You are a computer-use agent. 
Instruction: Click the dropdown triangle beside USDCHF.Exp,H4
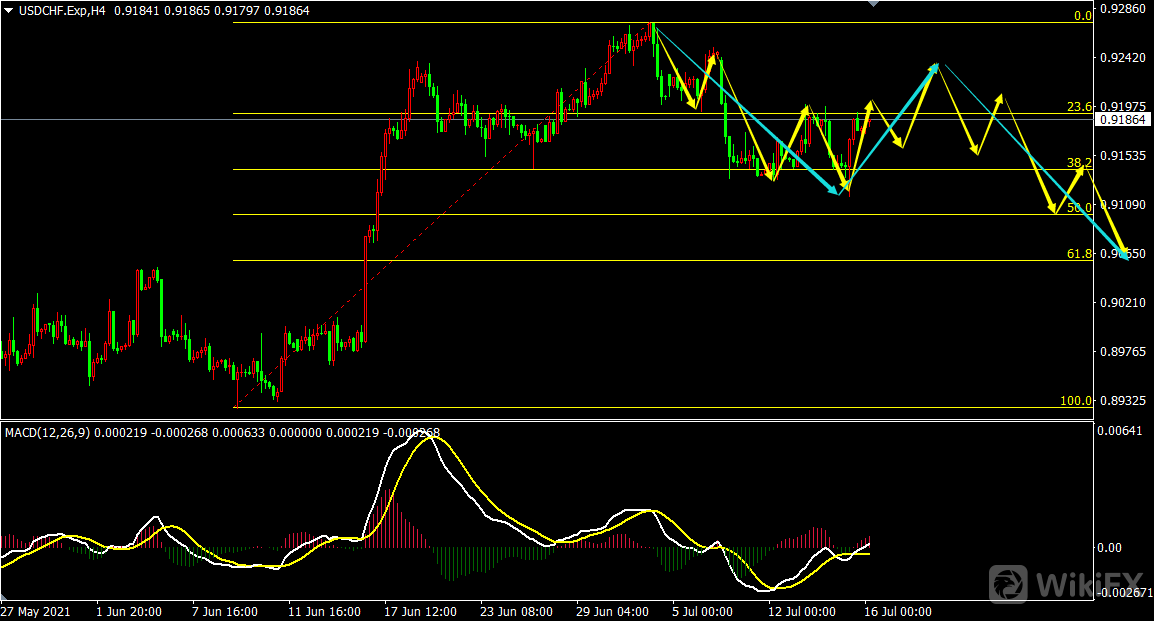point(9,9)
